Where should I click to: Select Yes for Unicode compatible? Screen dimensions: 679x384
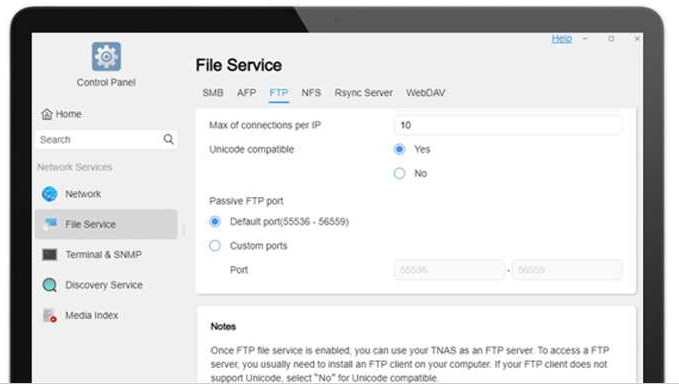click(399, 149)
